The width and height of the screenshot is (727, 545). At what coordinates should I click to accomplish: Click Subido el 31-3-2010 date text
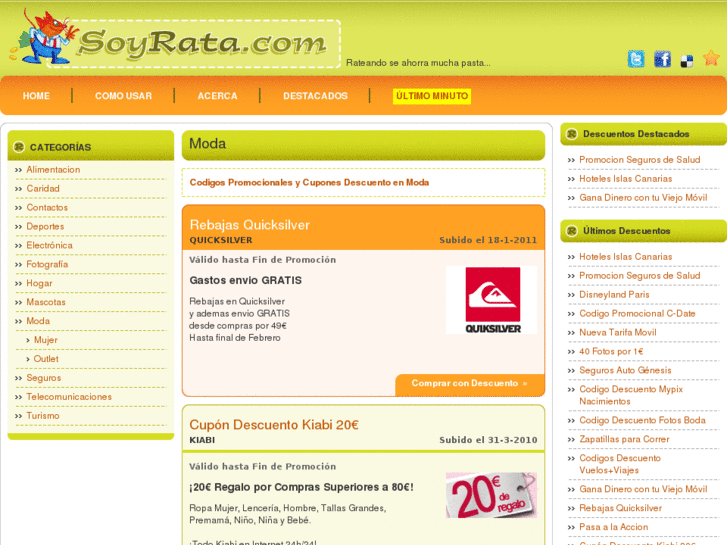488,440
